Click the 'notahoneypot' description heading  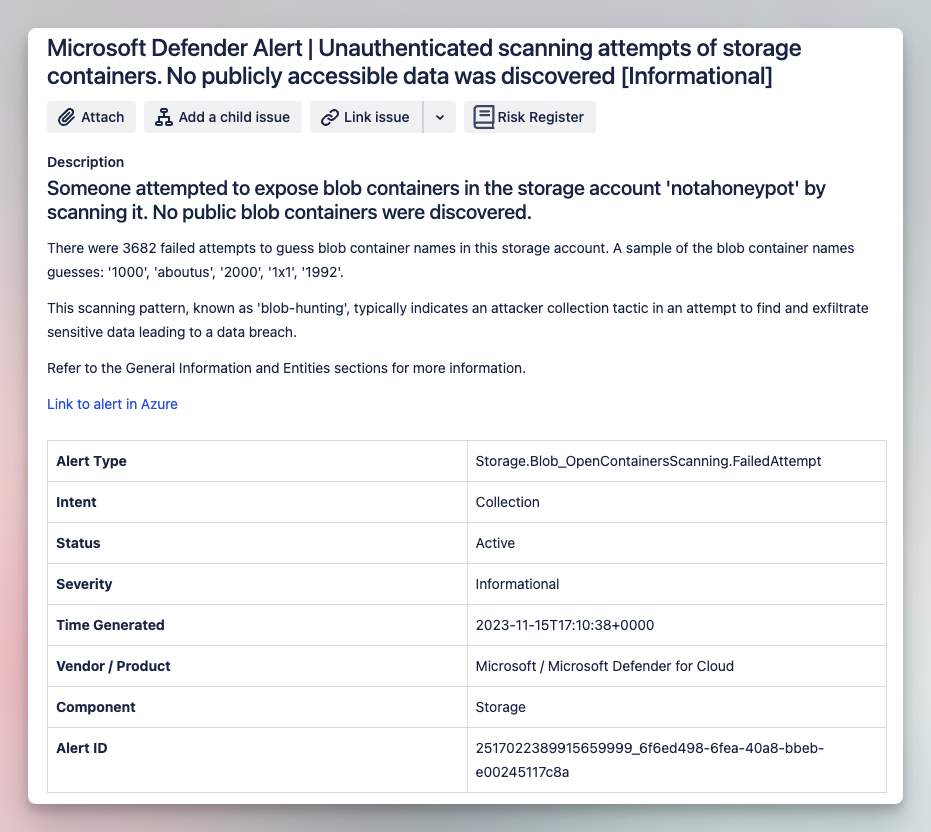tap(436, 200)
